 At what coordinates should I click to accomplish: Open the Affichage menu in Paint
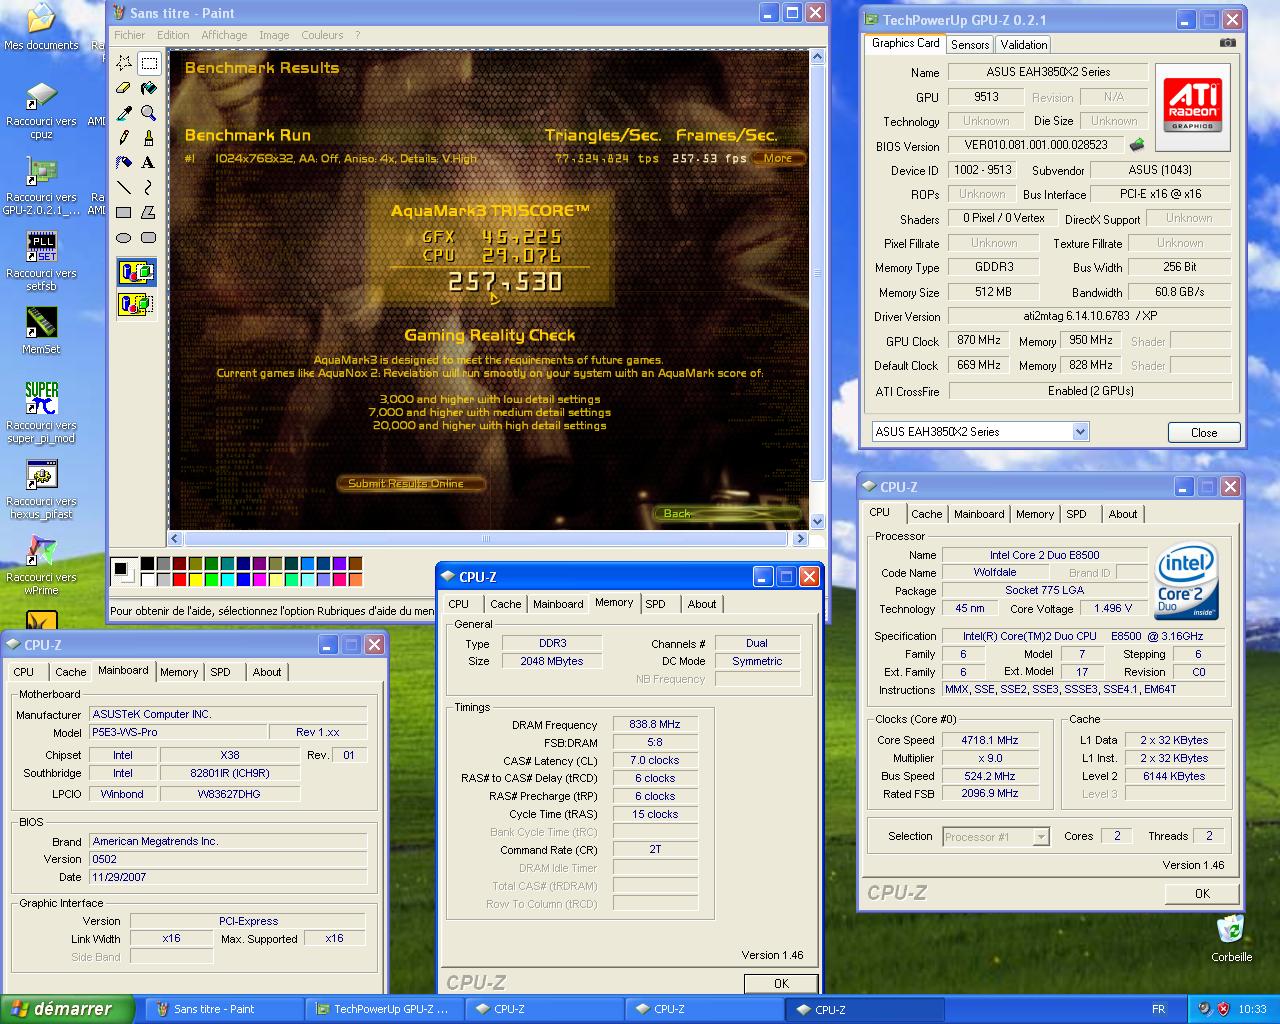(x=224, y=35)
